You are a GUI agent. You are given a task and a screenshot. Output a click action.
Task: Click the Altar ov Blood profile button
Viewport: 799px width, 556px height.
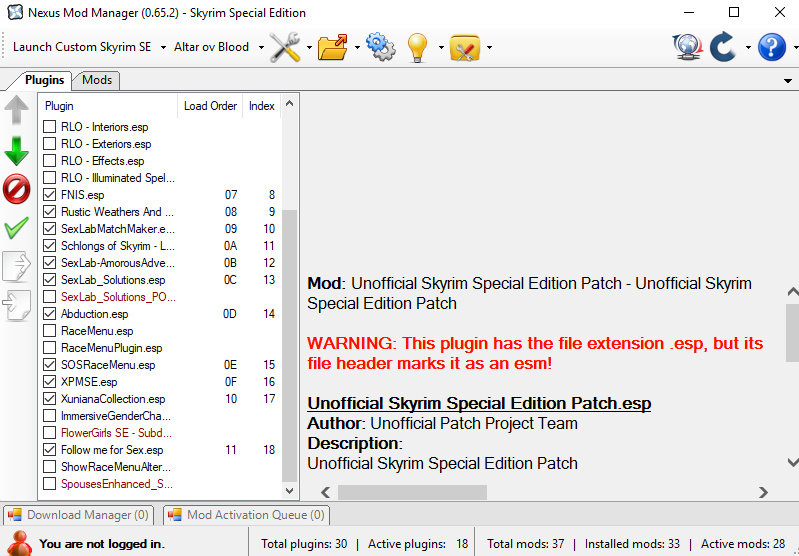(x=211, y=47)
